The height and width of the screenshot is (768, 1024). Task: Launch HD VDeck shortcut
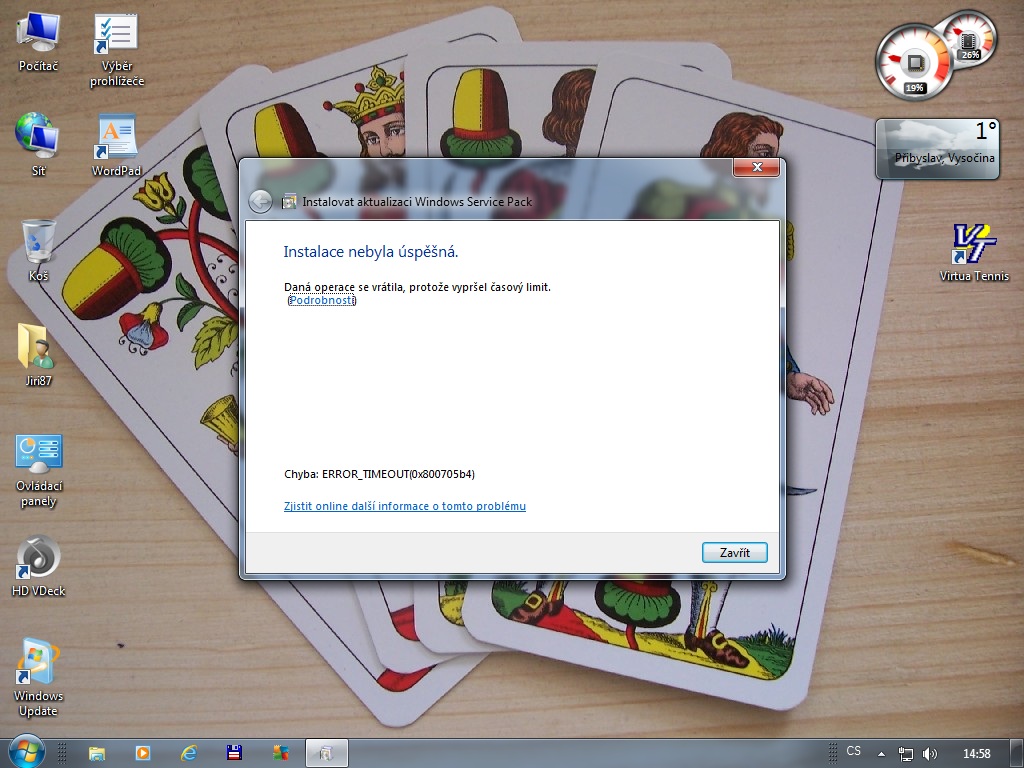[x=38, y=566]
